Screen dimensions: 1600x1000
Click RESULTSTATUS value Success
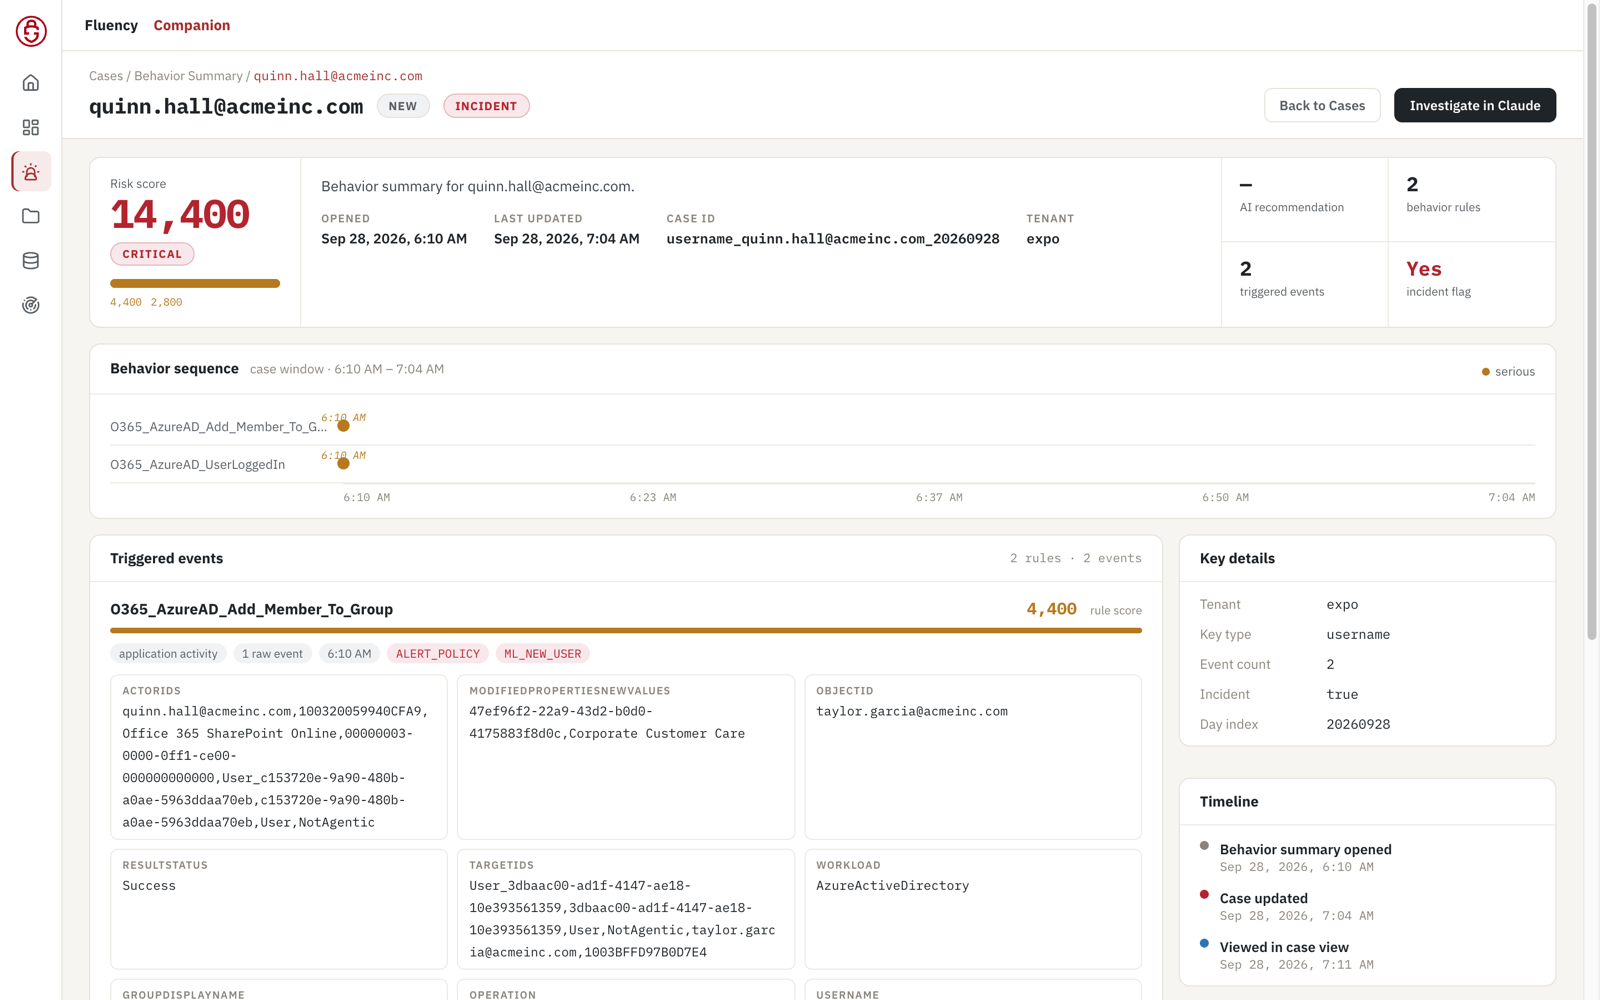(x=149, y=886)
